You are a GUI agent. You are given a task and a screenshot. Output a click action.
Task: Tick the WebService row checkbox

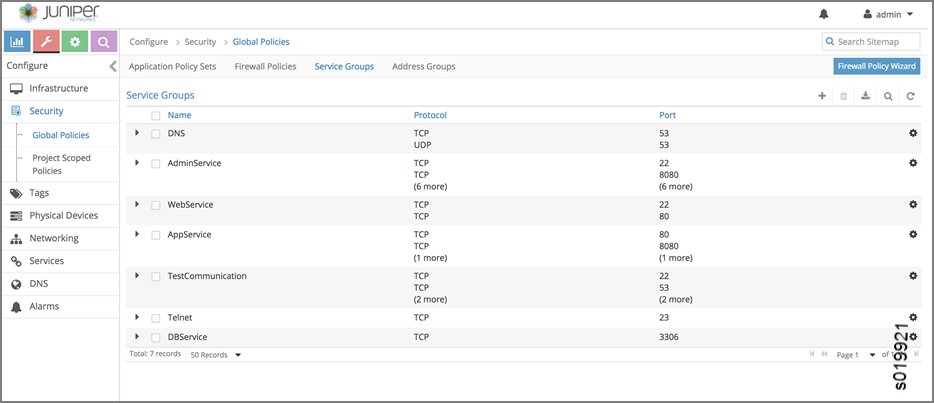point(156,205)
